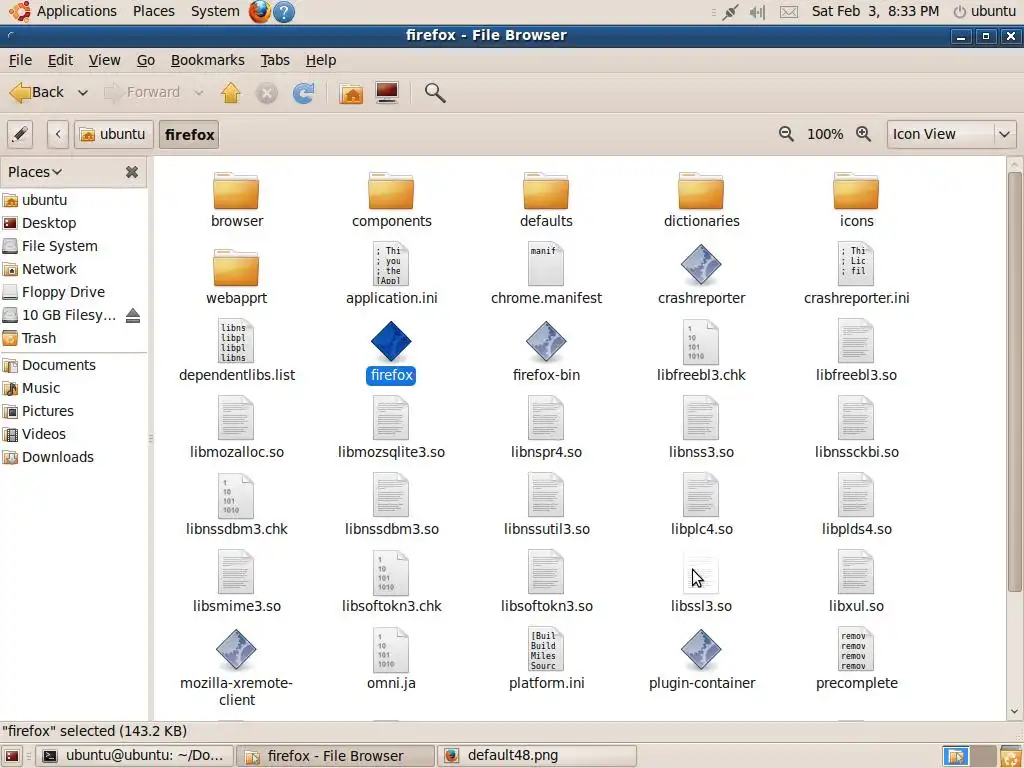The width and height of the screenshot is (1024, 768).
Task: Open Trash in Places sidebar
Action: pos(39,338)
